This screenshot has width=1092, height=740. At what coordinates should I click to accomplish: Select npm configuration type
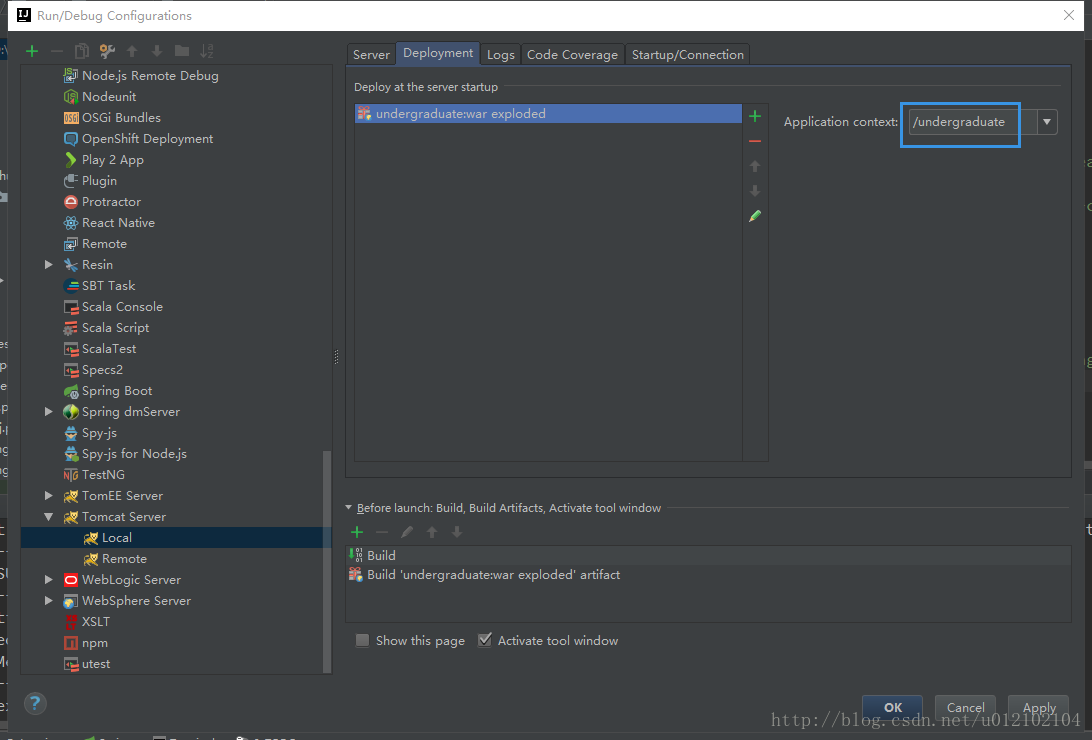coord(86,643)
